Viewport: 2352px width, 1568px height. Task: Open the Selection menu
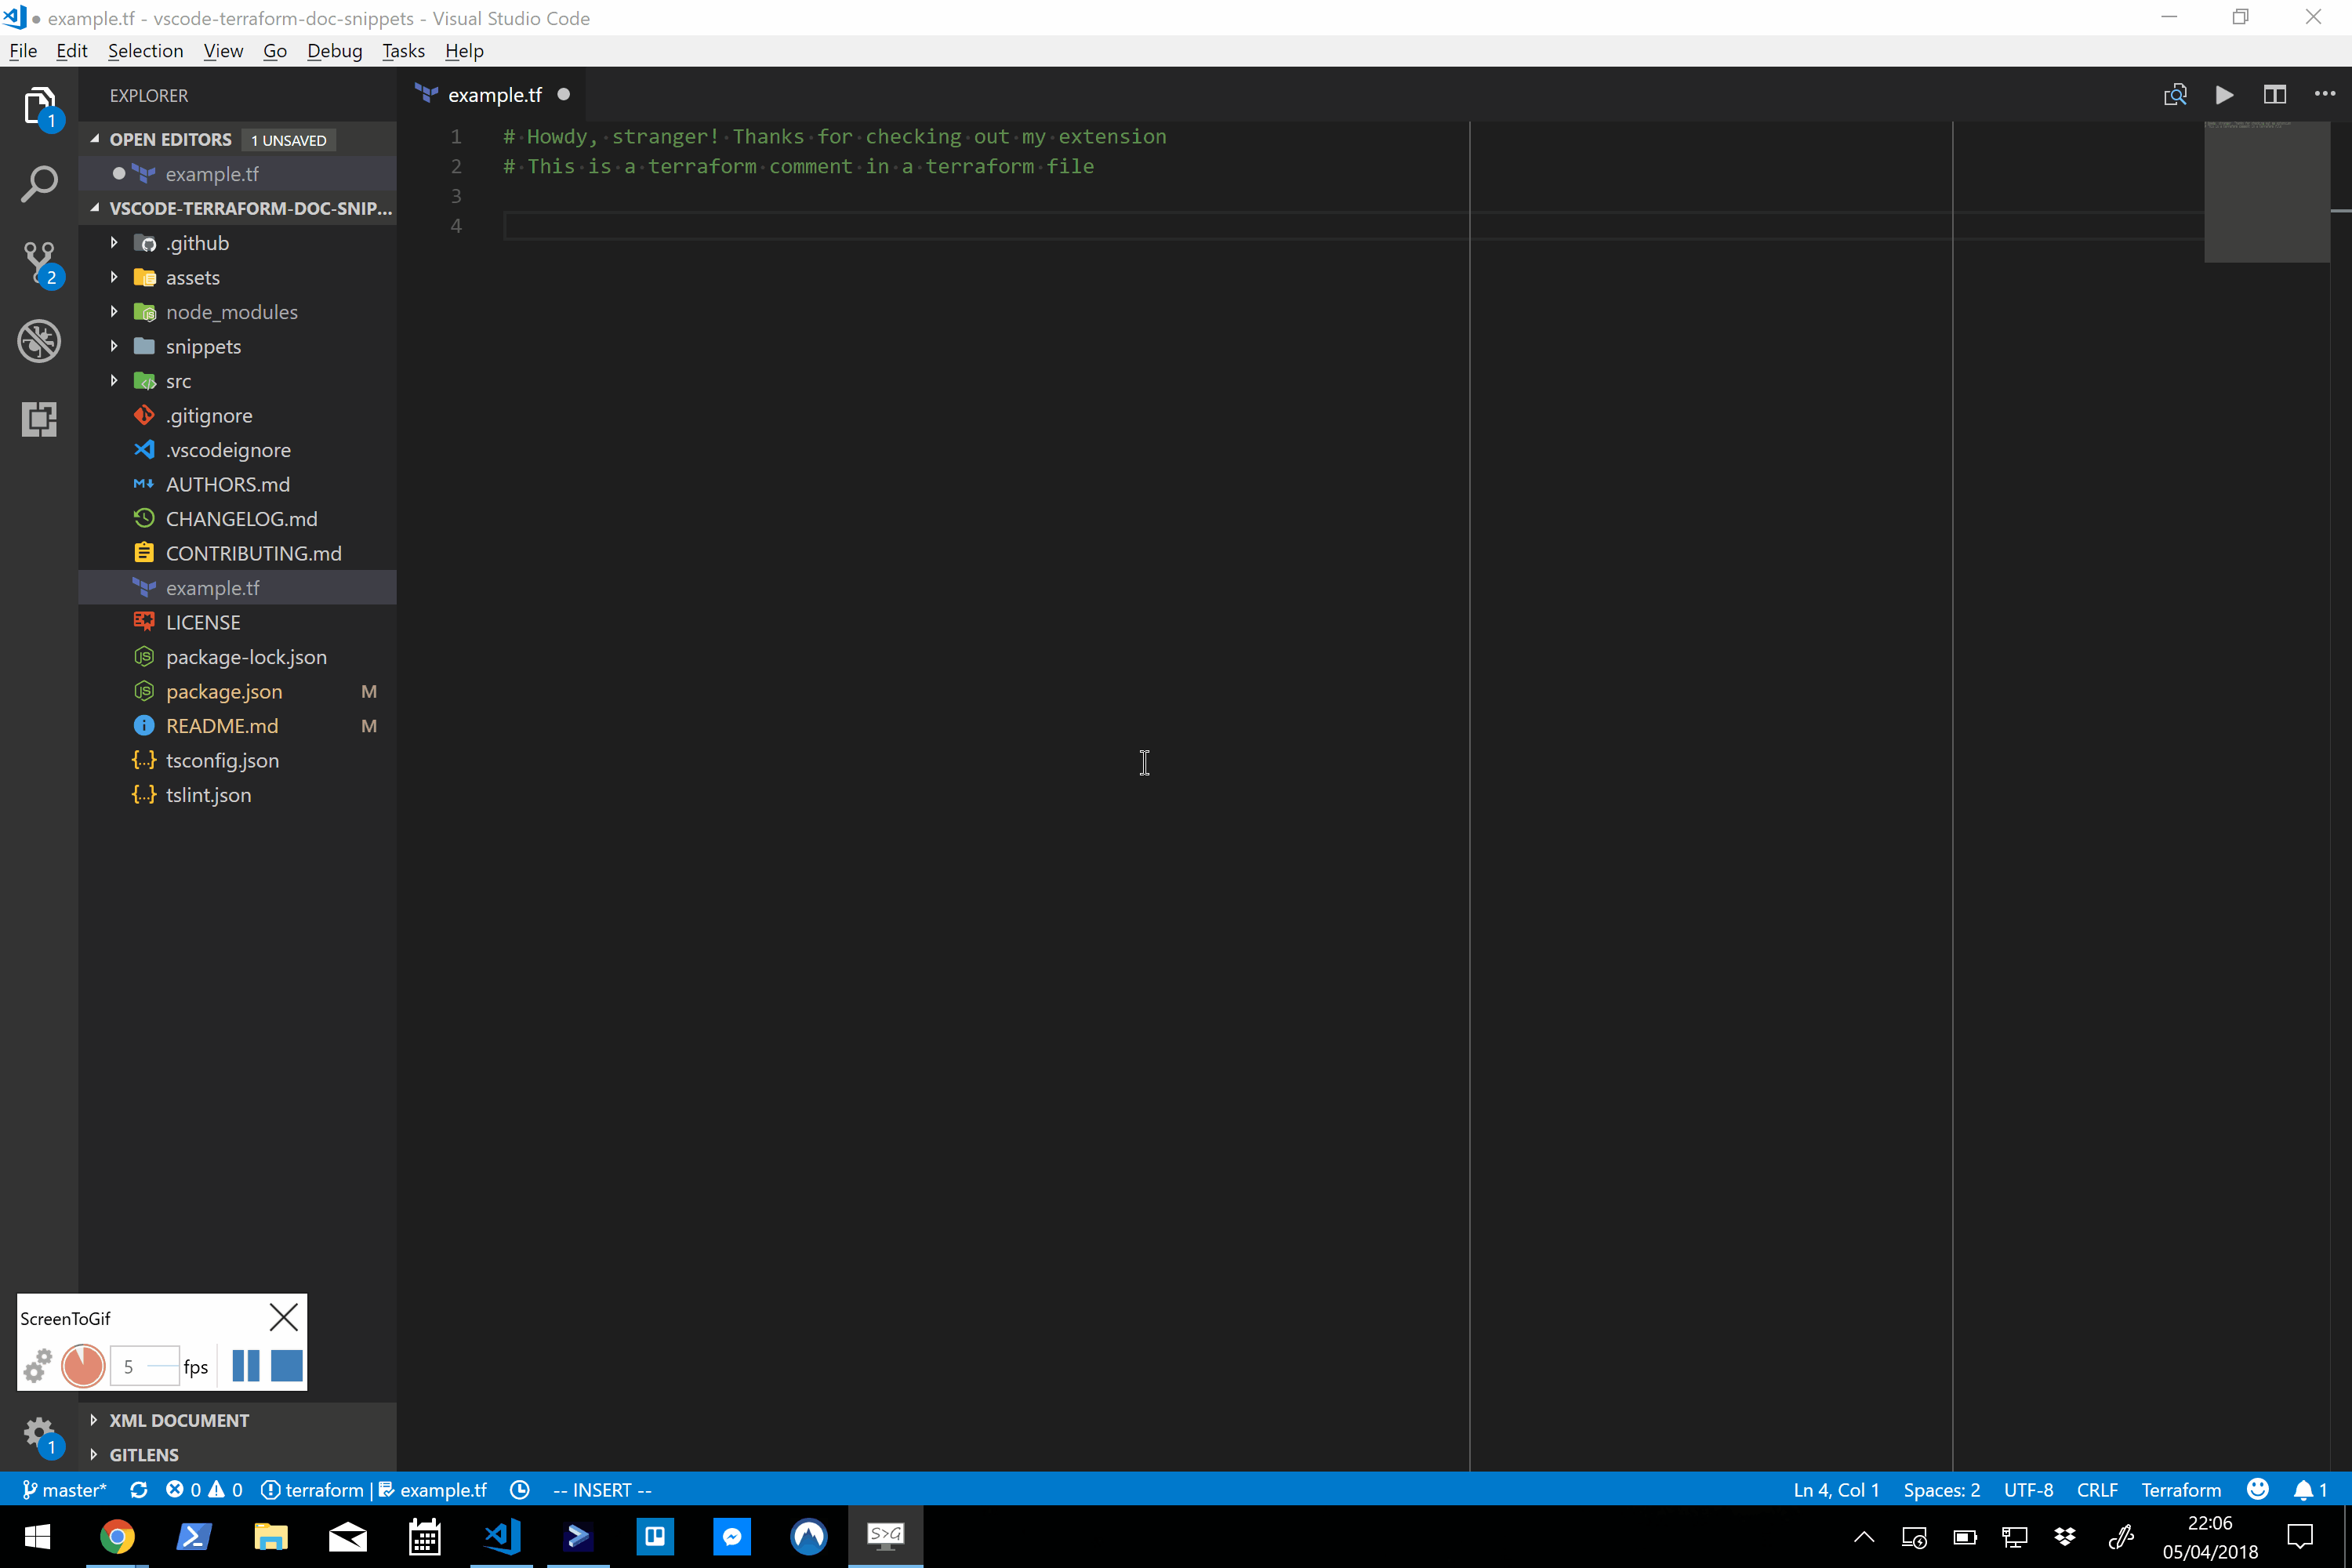(x=145, y=51)
